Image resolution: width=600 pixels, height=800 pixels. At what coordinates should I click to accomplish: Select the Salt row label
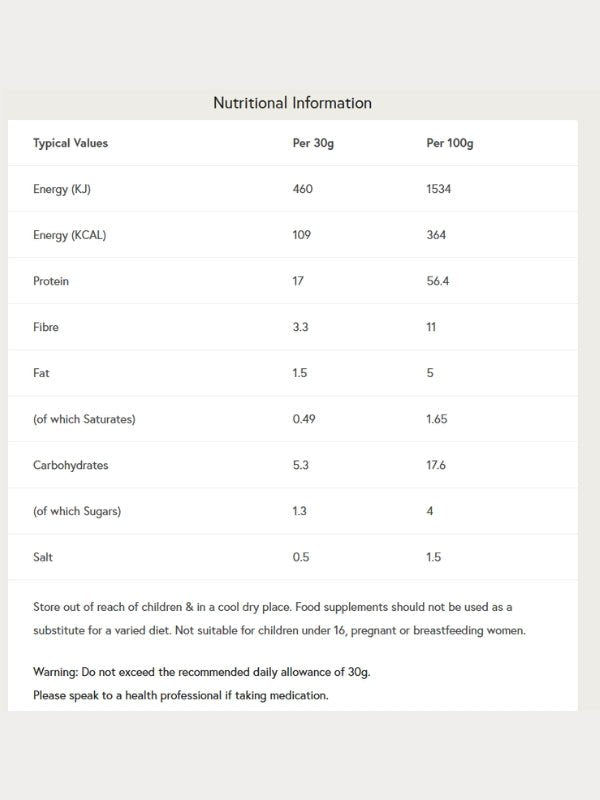43,557
